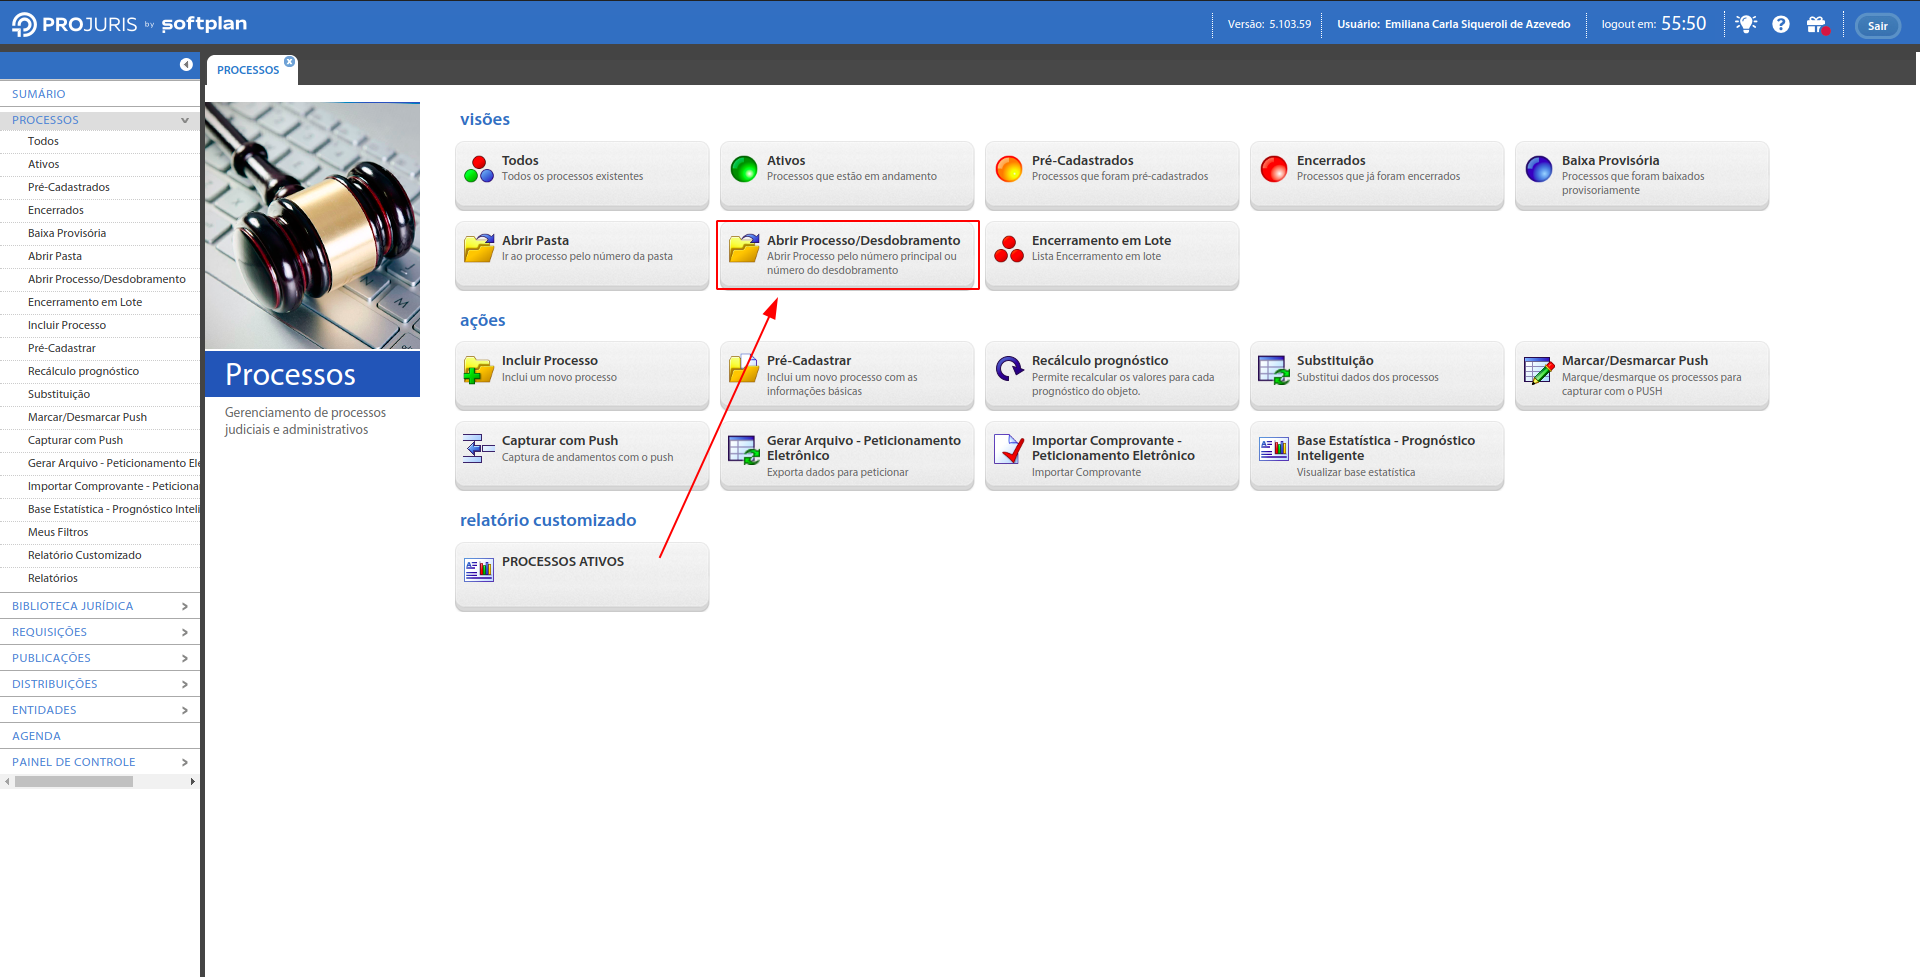Close the PROCESSOS tab

tap(290, 62)
